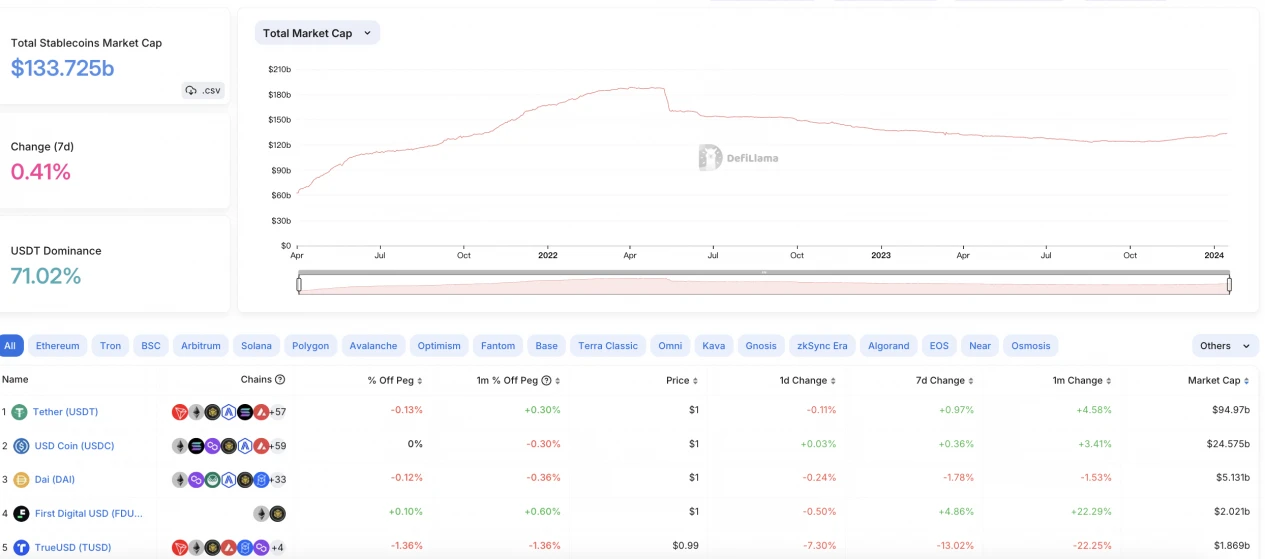Viewport: 1265px width, 559px height.
Task: Click the USD Coin (USDC) logo icon
Action: coord(21,446)
